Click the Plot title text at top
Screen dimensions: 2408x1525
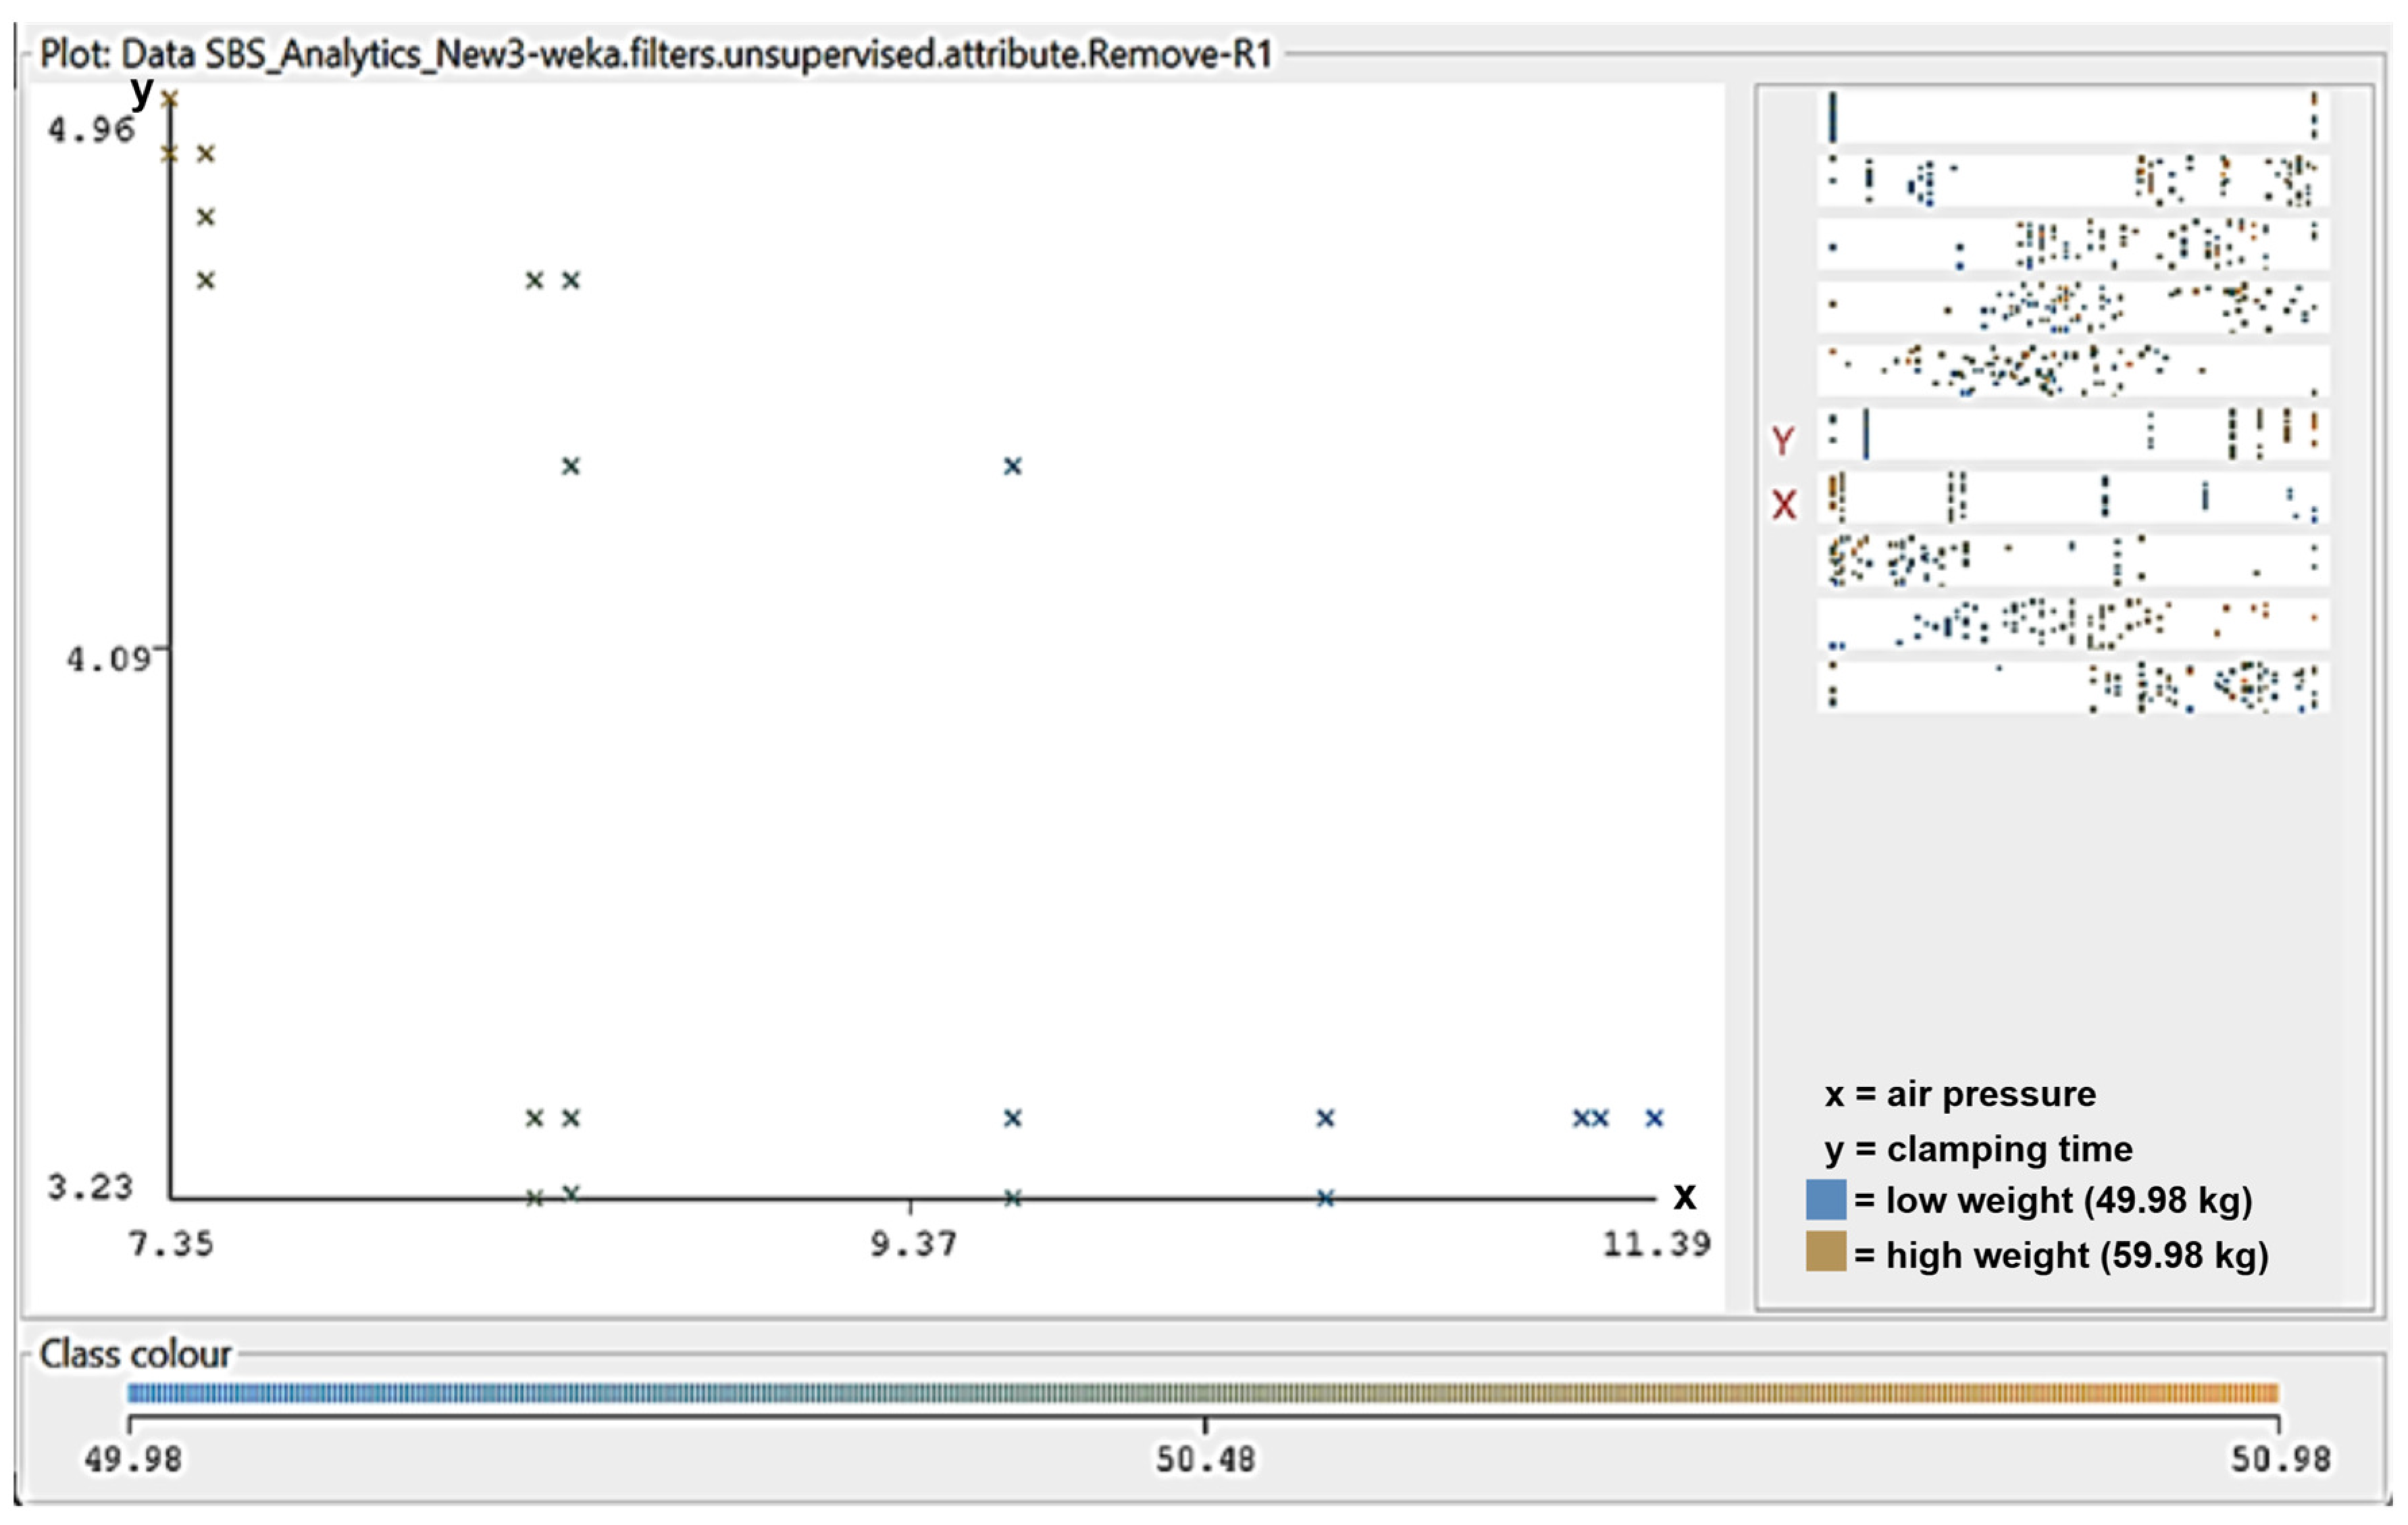655,53
